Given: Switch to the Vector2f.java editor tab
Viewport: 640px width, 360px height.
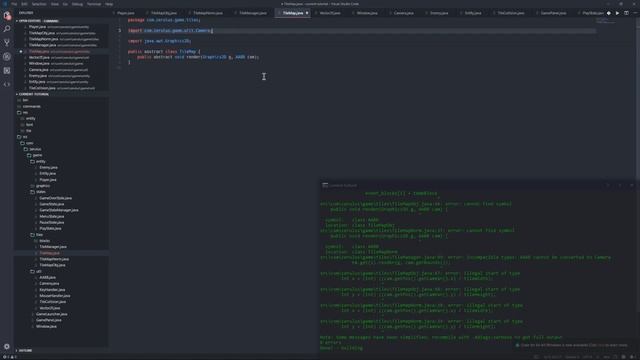Looking at the screenshot, I should click(330, 13).
